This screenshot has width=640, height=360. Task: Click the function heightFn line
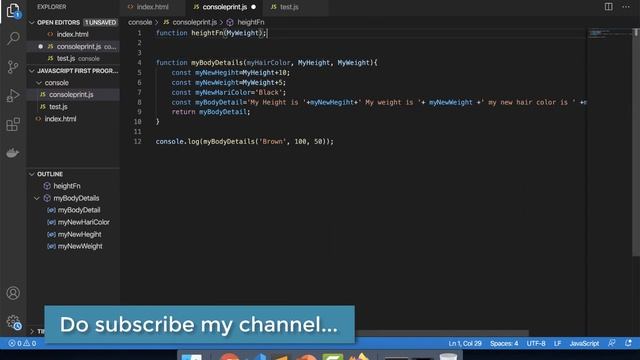click(211, 33)
